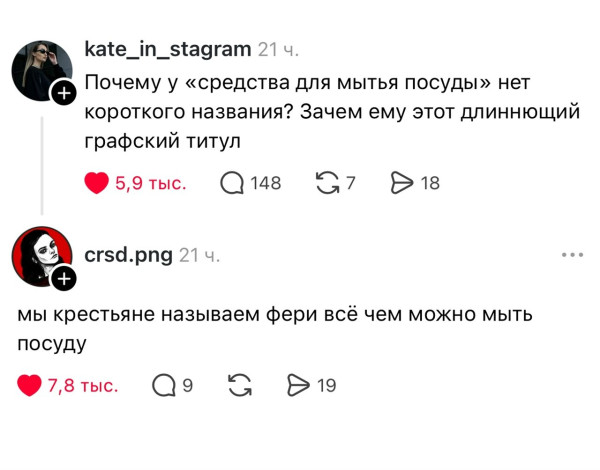
Task: Click the 21 ч. timestamp next to kate_in_stagram
Action: point(278,50)
